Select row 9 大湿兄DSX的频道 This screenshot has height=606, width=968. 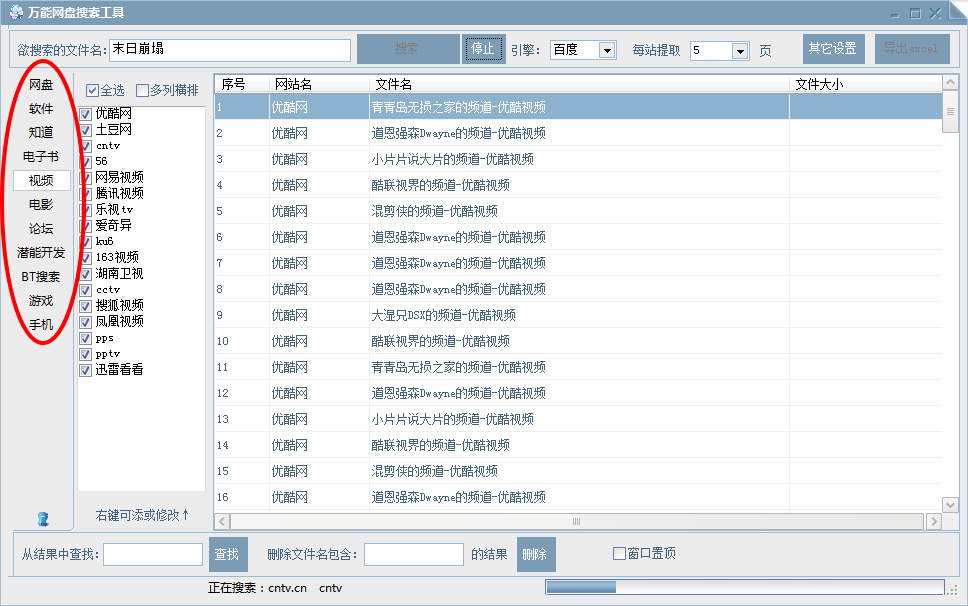tap(578, 315)
